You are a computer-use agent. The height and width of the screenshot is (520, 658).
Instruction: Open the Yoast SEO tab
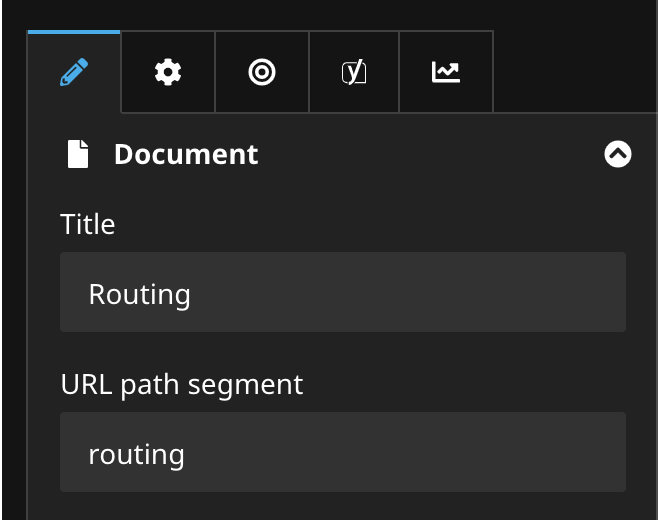(x=354, y=72)
